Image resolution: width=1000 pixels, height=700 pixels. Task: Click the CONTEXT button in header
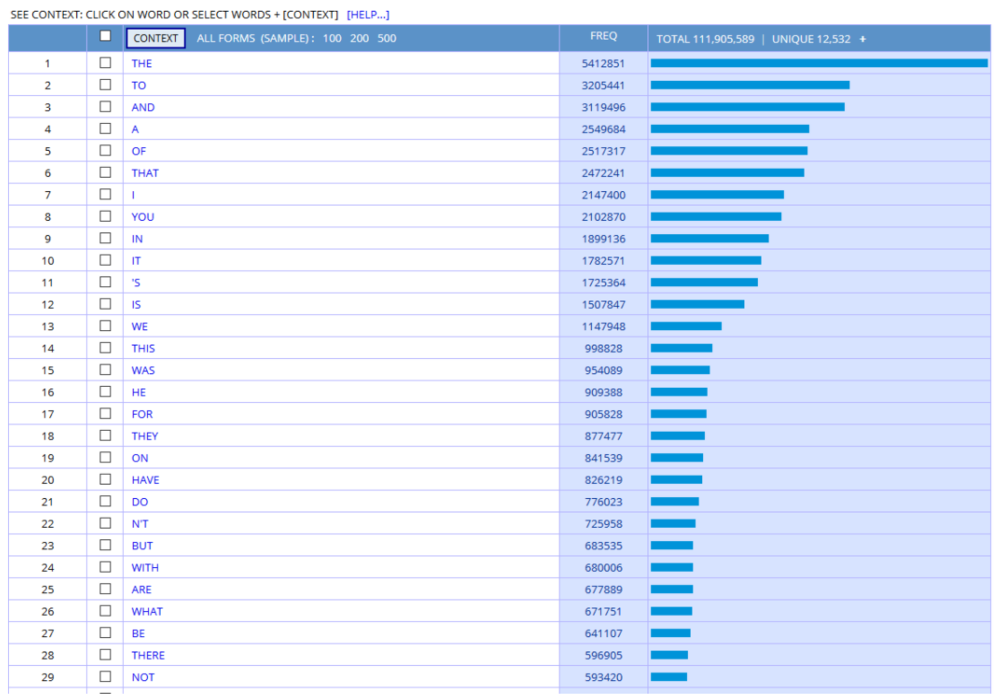coord(155,38)
